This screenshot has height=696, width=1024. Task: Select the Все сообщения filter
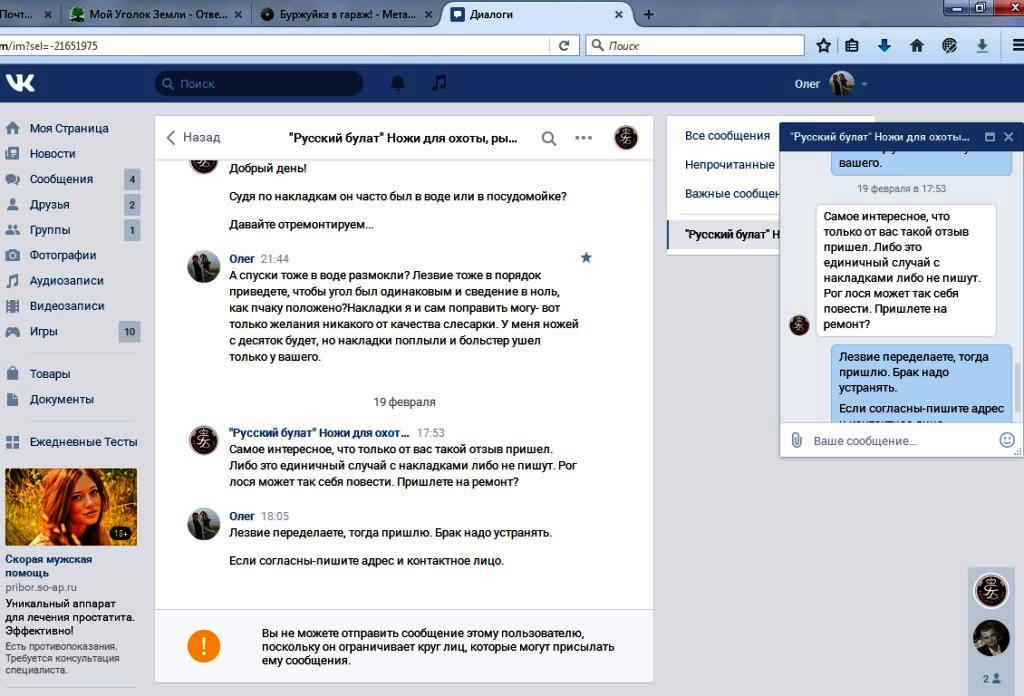[727, 135]
